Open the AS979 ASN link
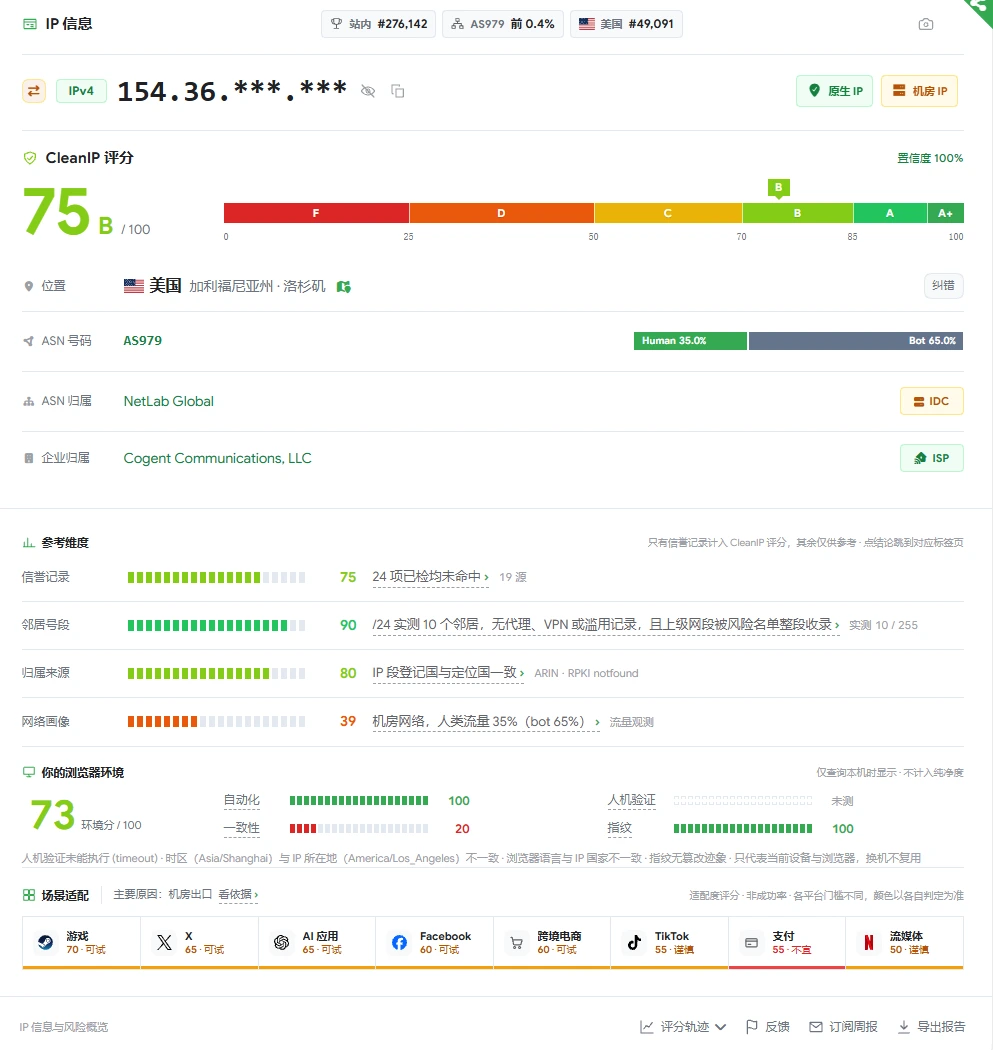Image resolution: width=993 pixels, height=1050 pixels. click(x=143, y=340)
